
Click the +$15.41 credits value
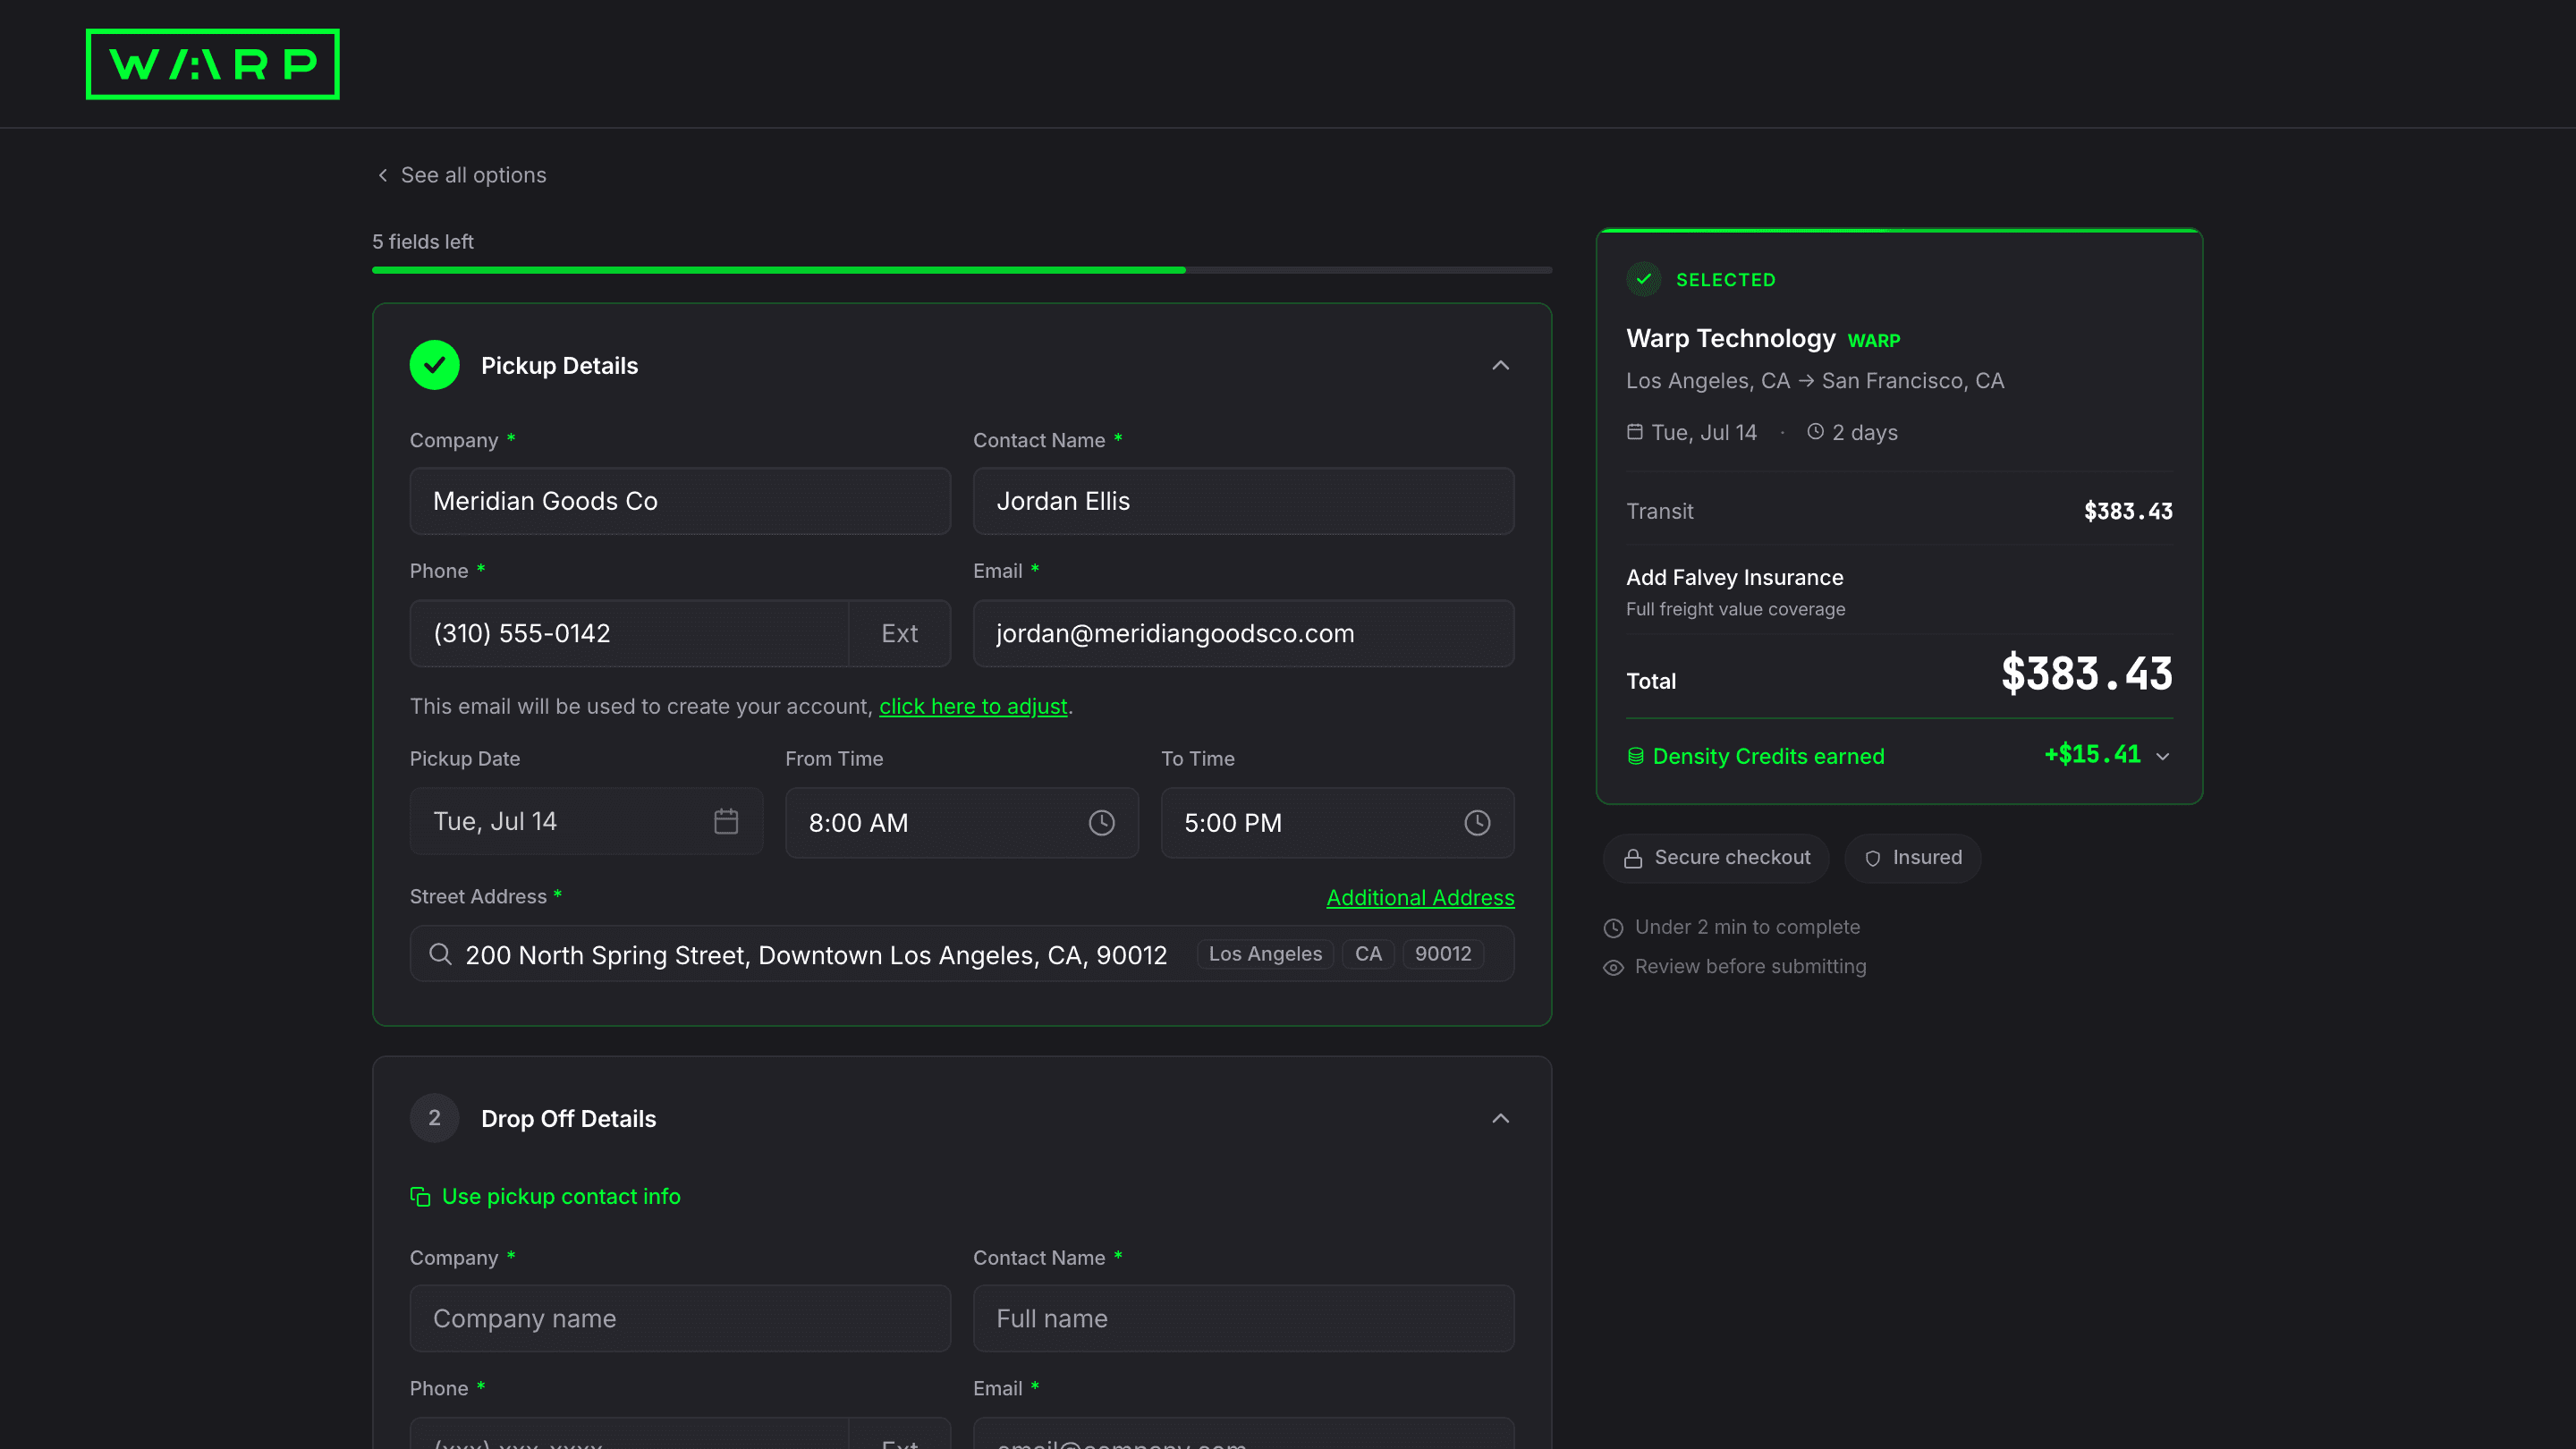2092,754
